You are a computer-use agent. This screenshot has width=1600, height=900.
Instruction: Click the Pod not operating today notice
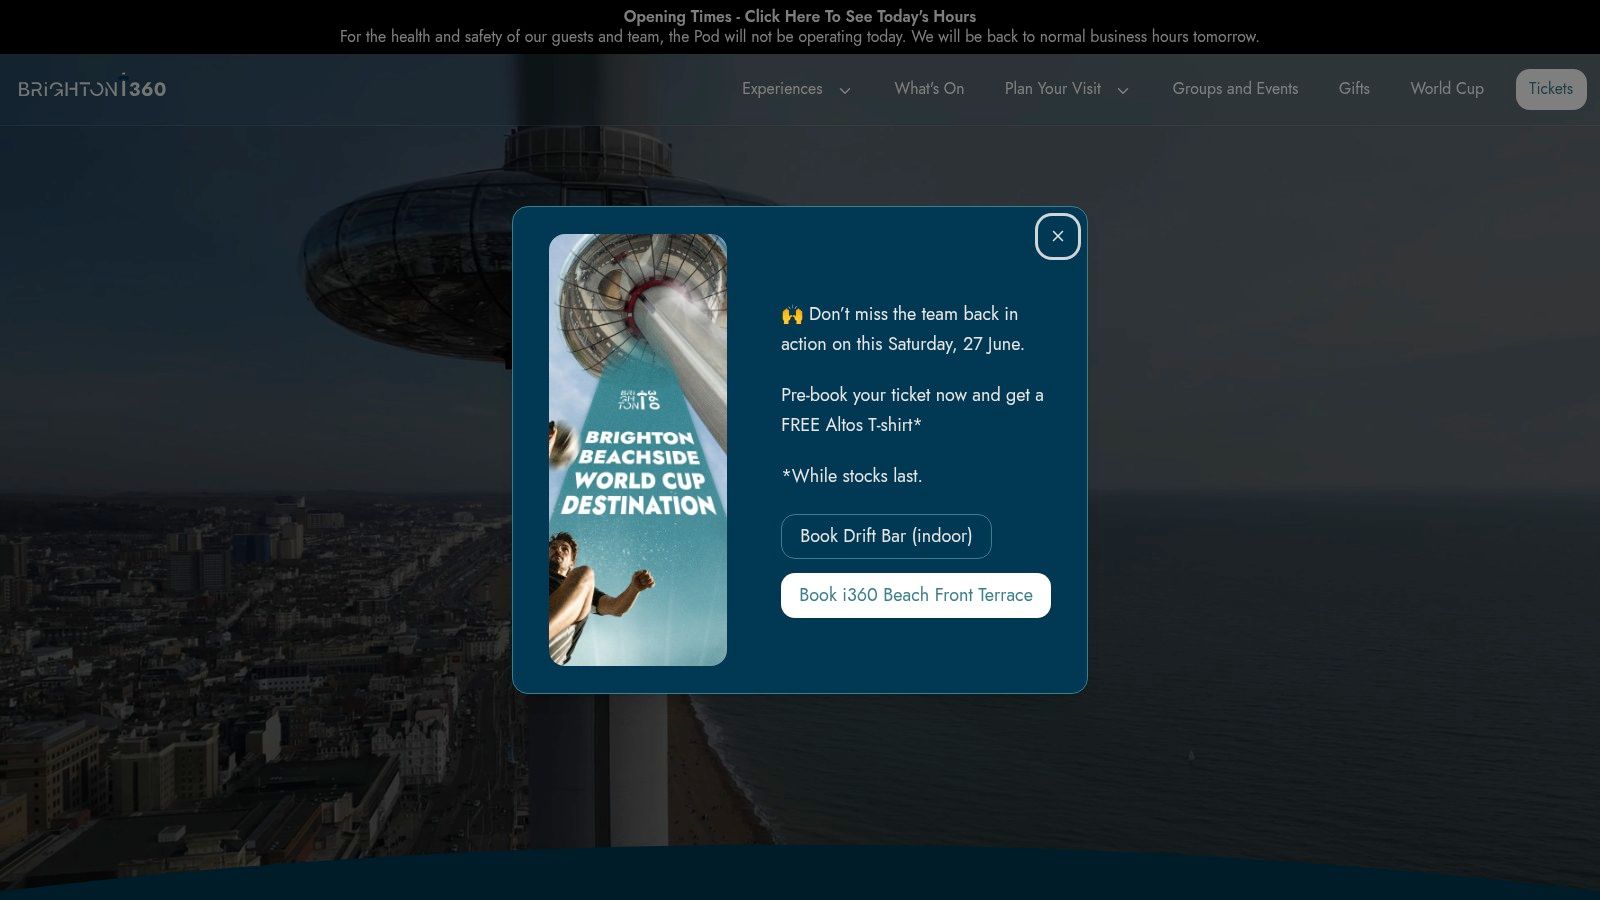pos(800,37)
